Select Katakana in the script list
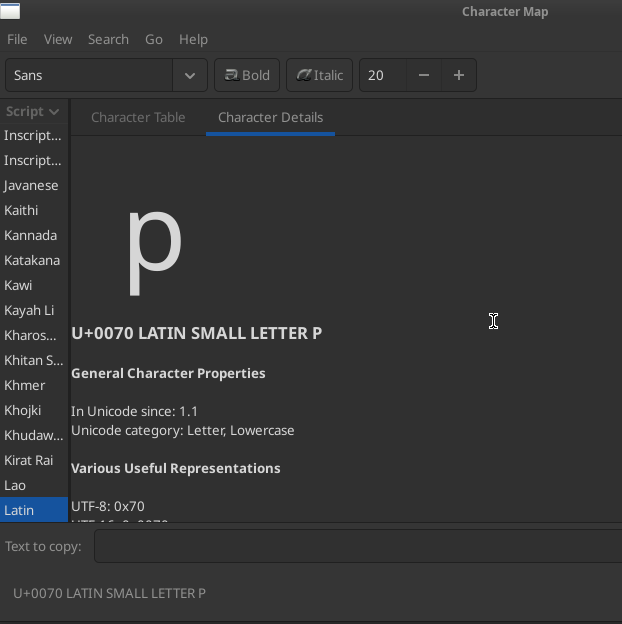 pos(34,260)
